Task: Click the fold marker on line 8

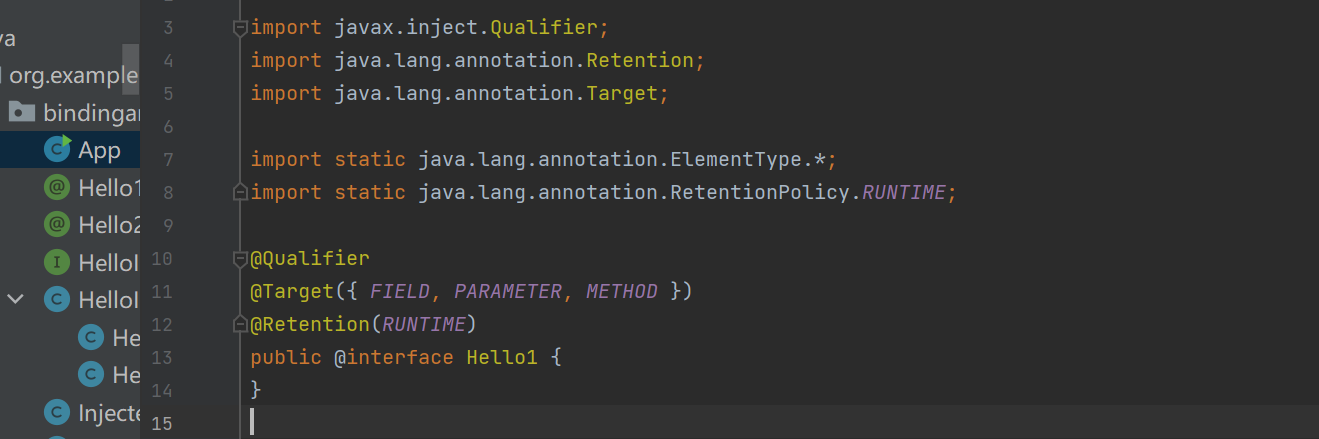Action: point(240,192)
